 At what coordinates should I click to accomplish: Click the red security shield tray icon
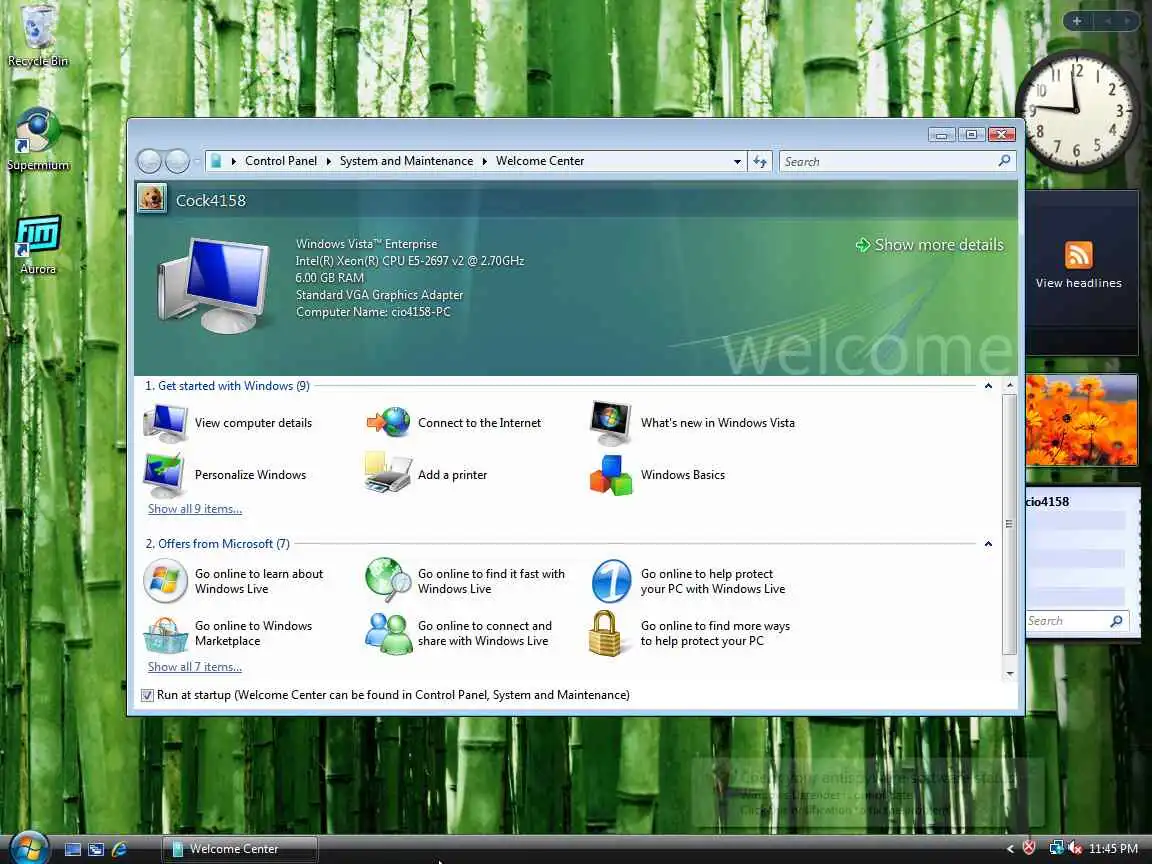coord(1029,848)
